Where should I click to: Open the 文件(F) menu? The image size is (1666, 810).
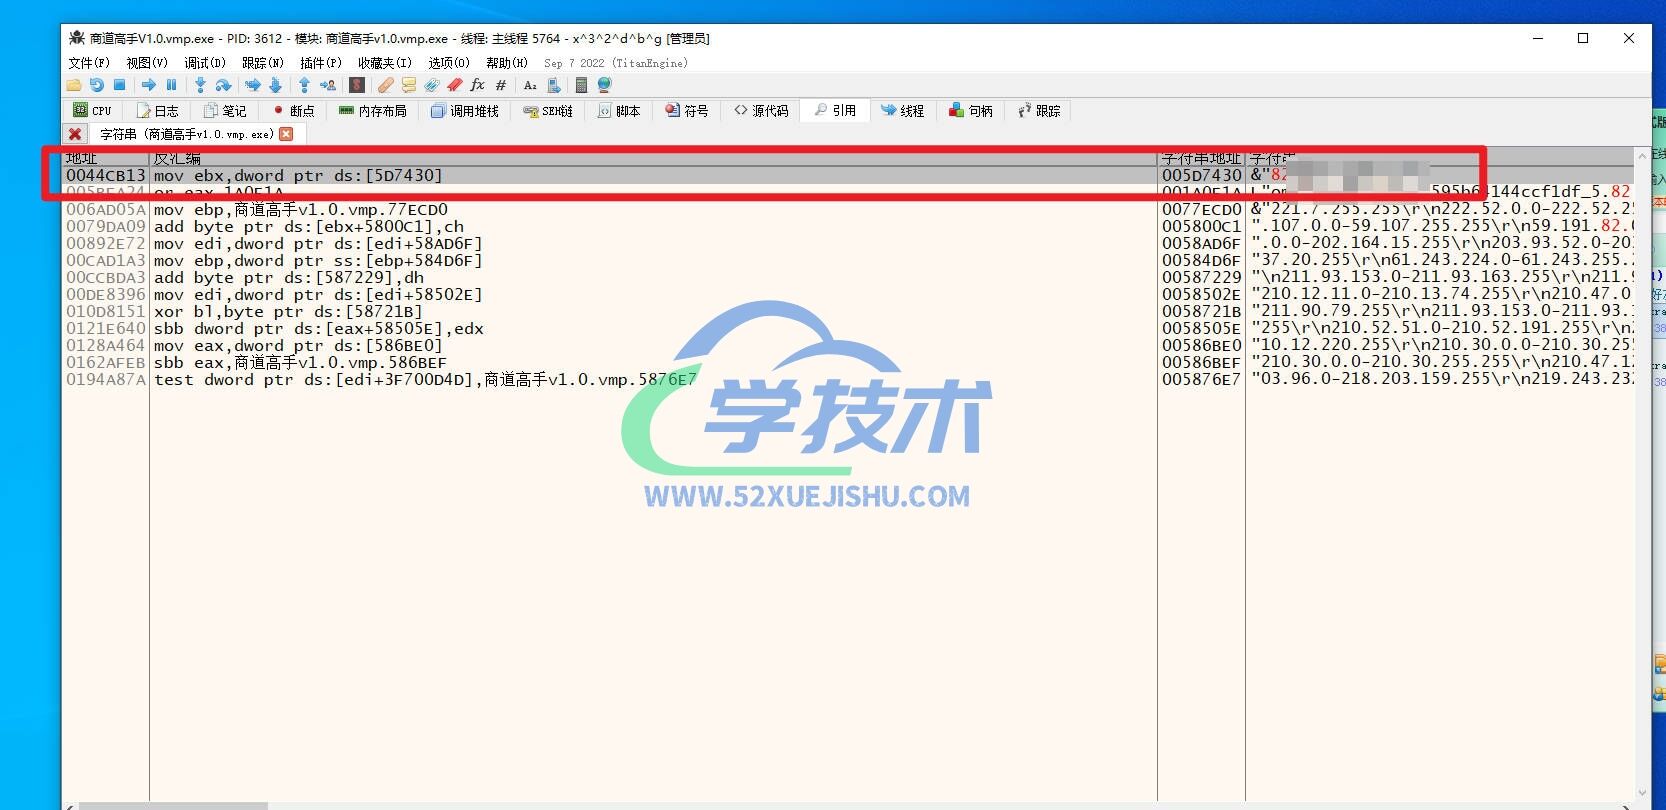pos(88,63)
